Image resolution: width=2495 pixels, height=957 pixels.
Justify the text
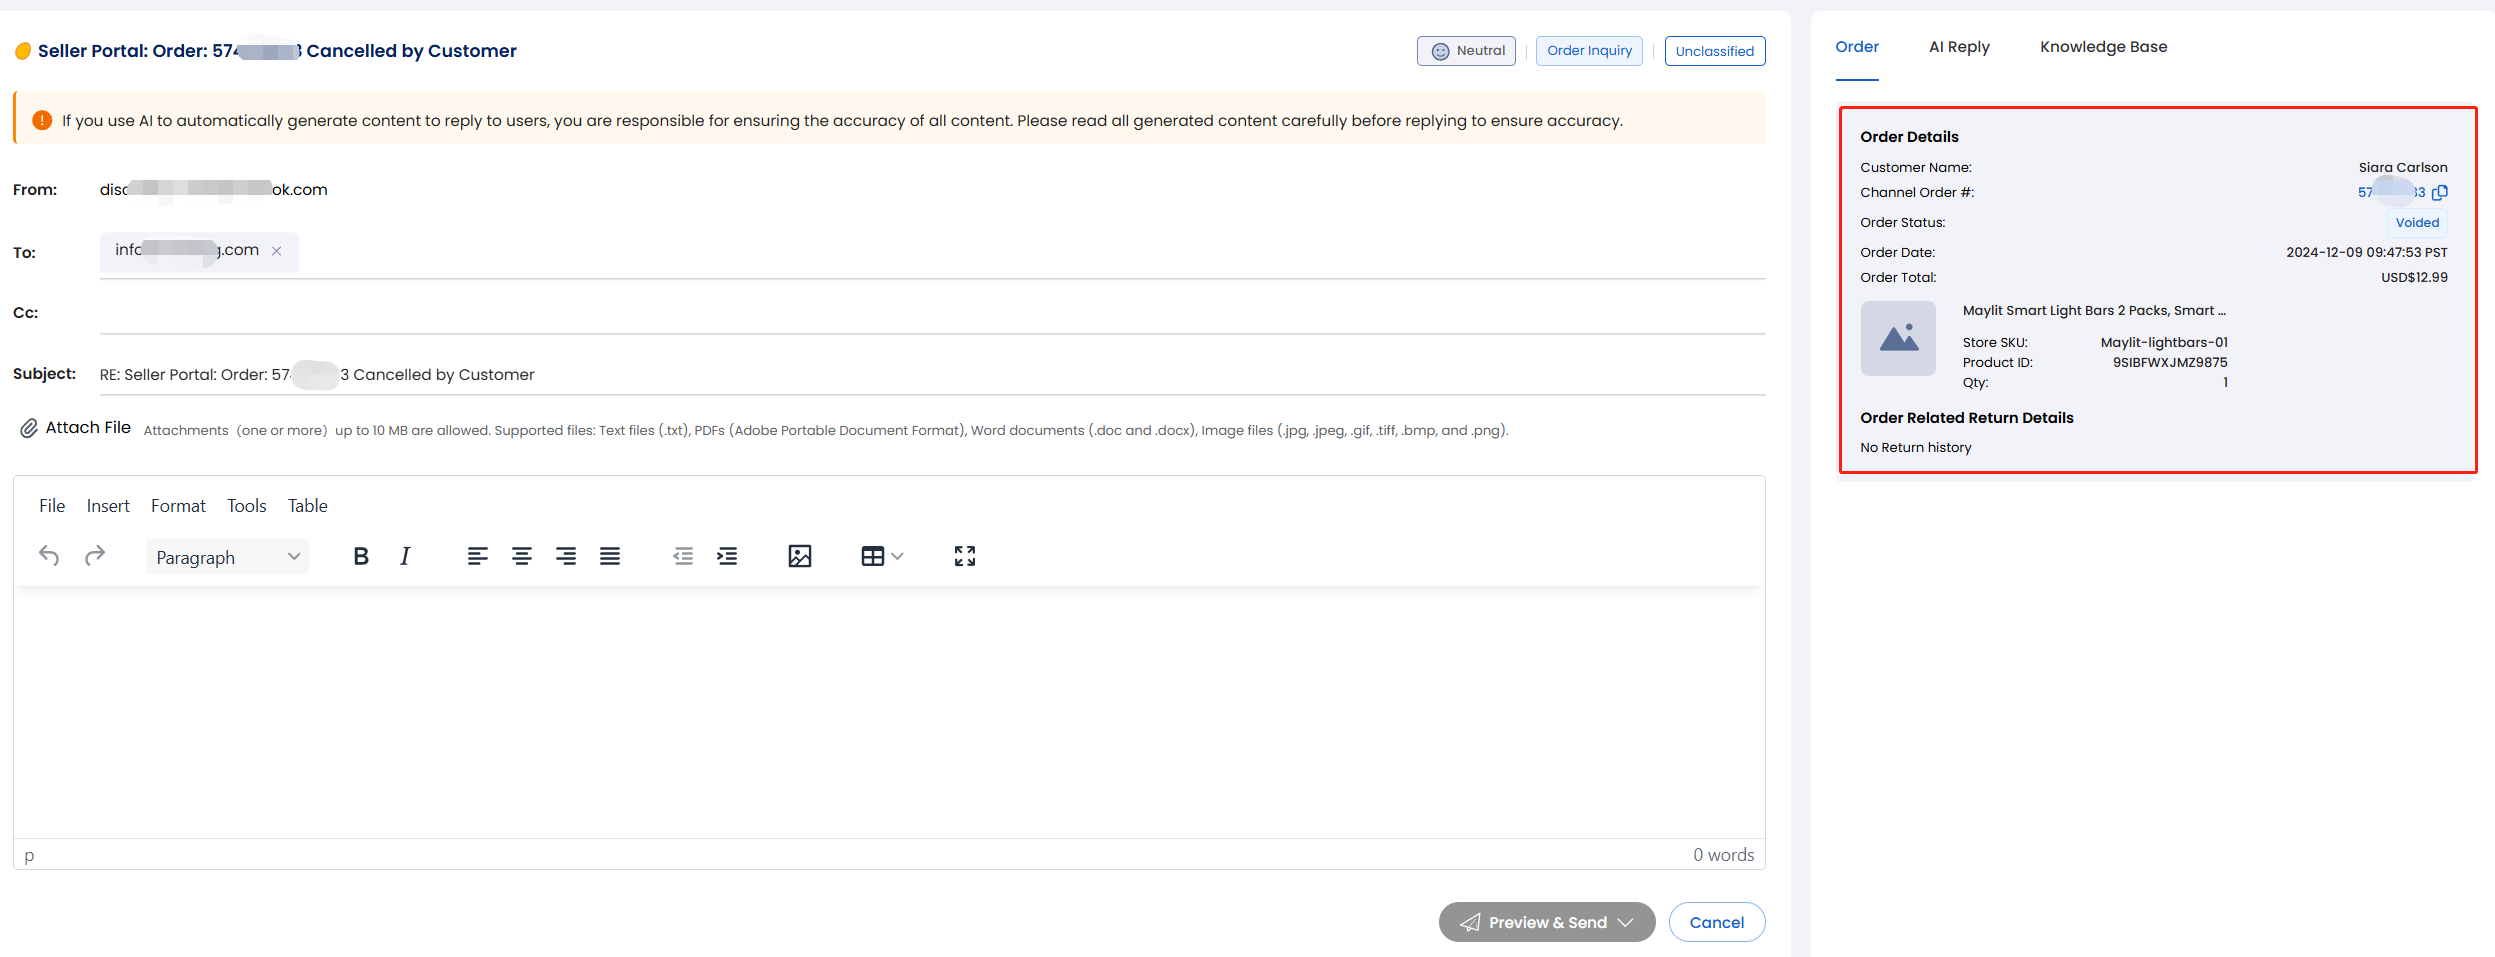(x=610, y=556)
